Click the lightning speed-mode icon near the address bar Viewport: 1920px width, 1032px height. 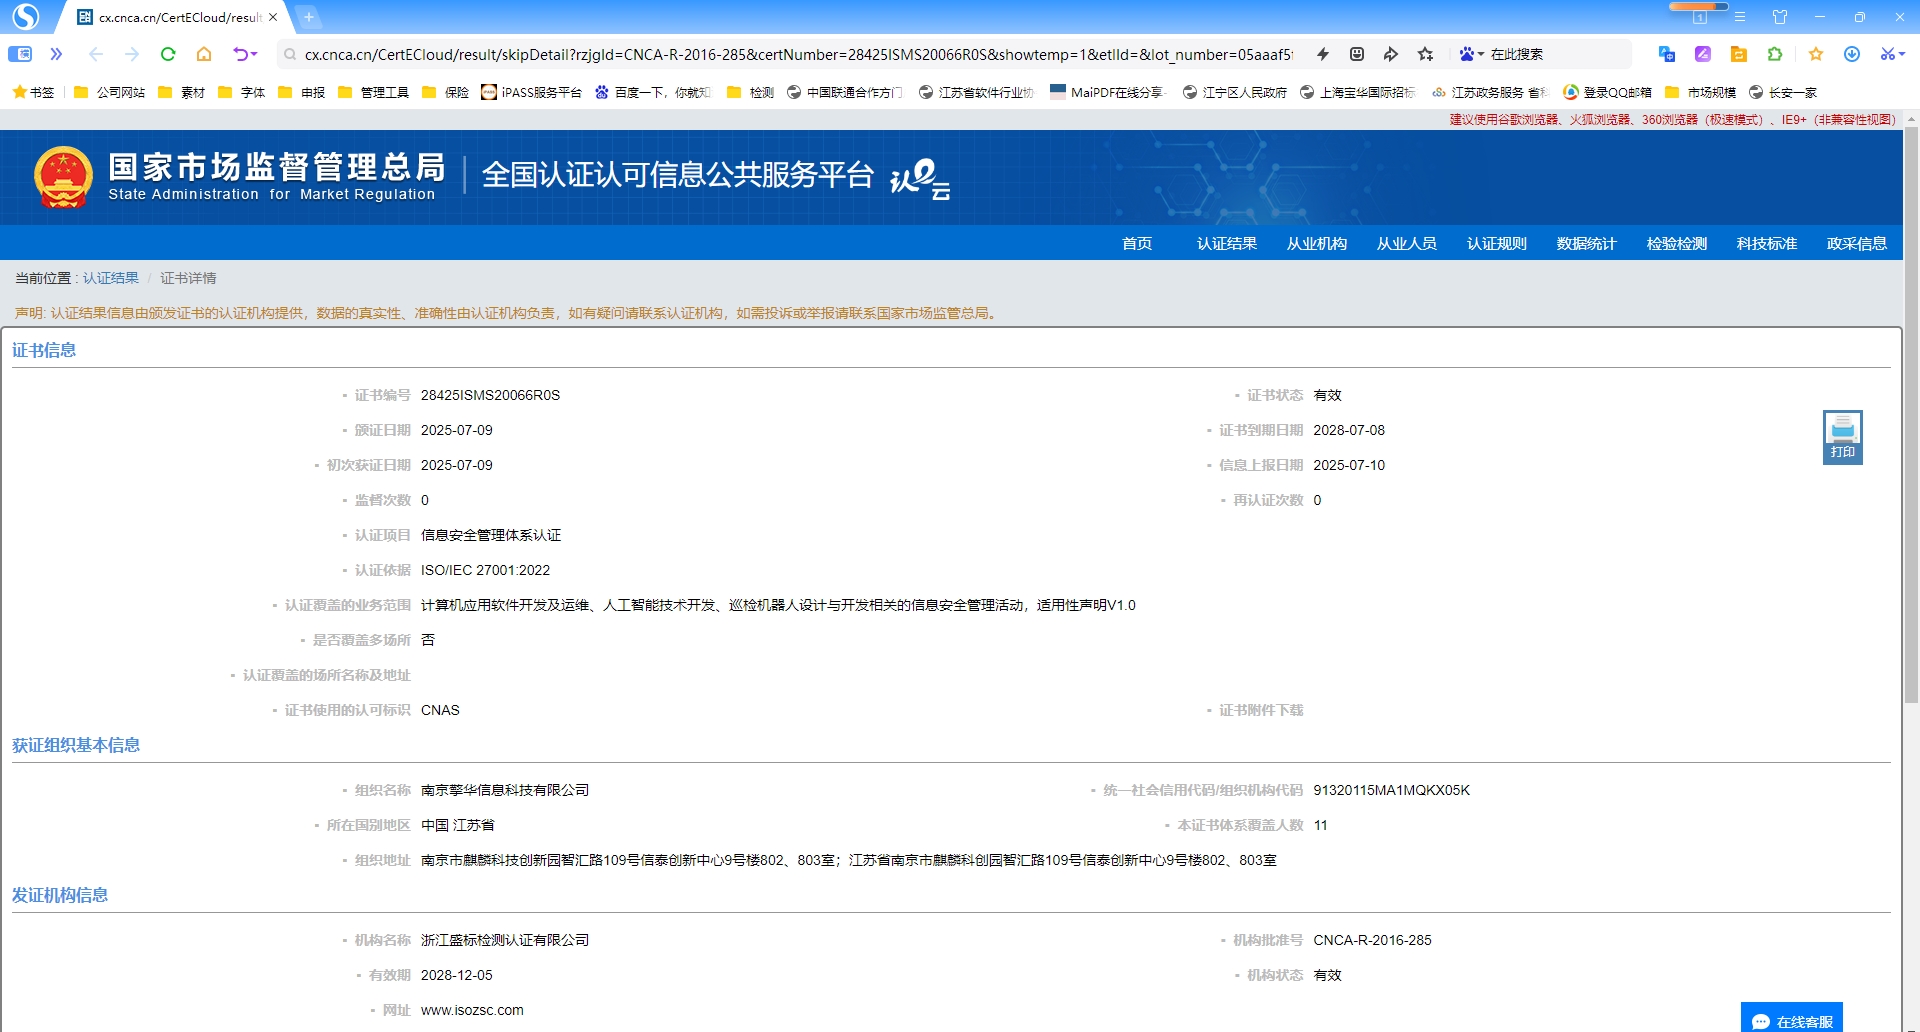point(1322,54)
